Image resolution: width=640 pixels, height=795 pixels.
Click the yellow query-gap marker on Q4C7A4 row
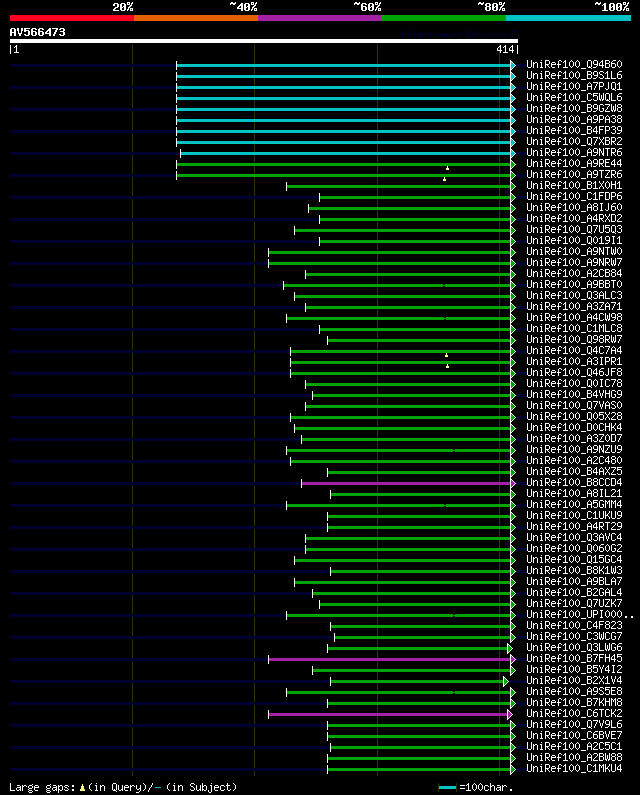(446, 355)
